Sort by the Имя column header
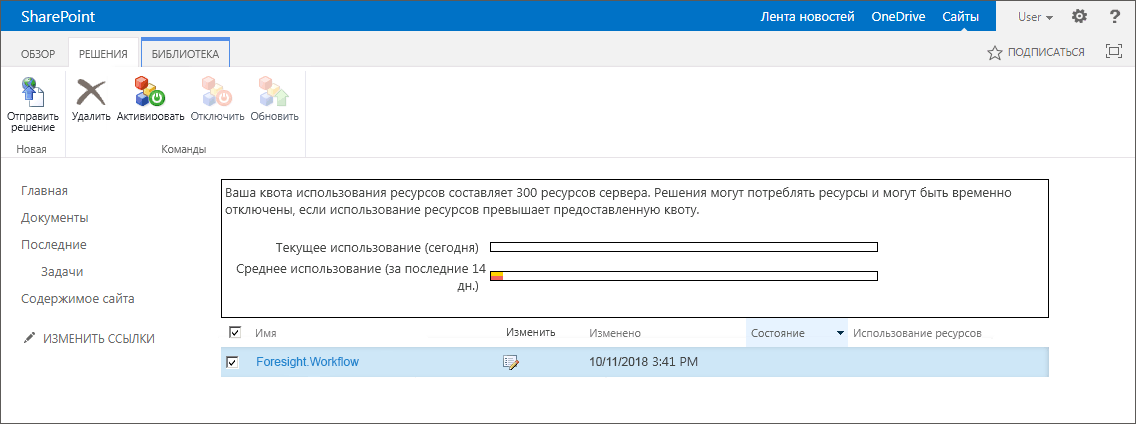This screenshot has width=1136, height=424. [x=266, y=333]
